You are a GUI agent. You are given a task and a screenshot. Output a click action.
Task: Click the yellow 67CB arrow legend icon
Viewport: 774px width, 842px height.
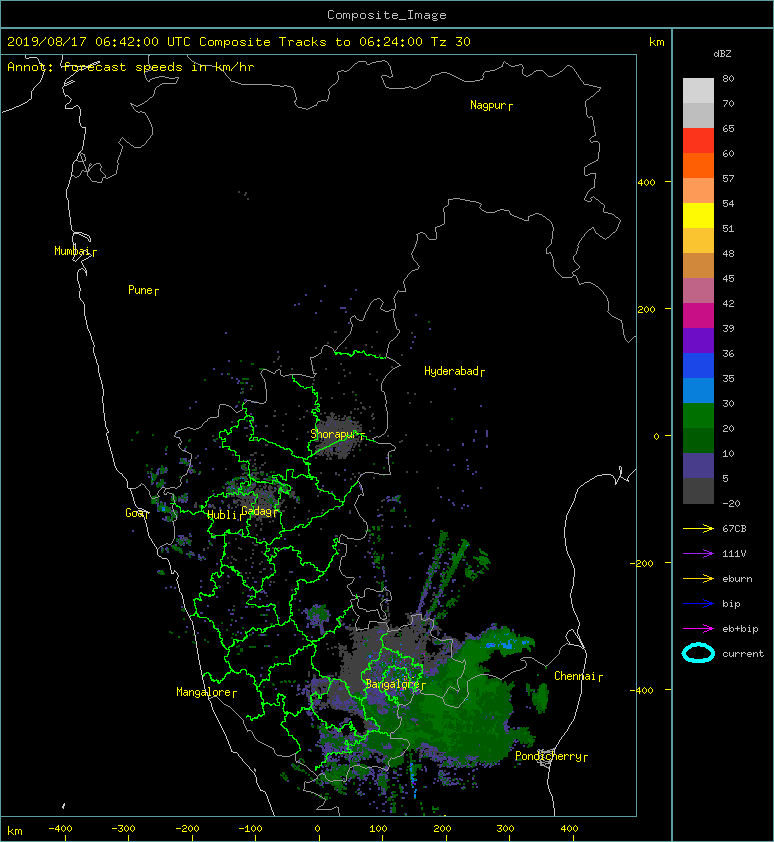tap(698, 529)
